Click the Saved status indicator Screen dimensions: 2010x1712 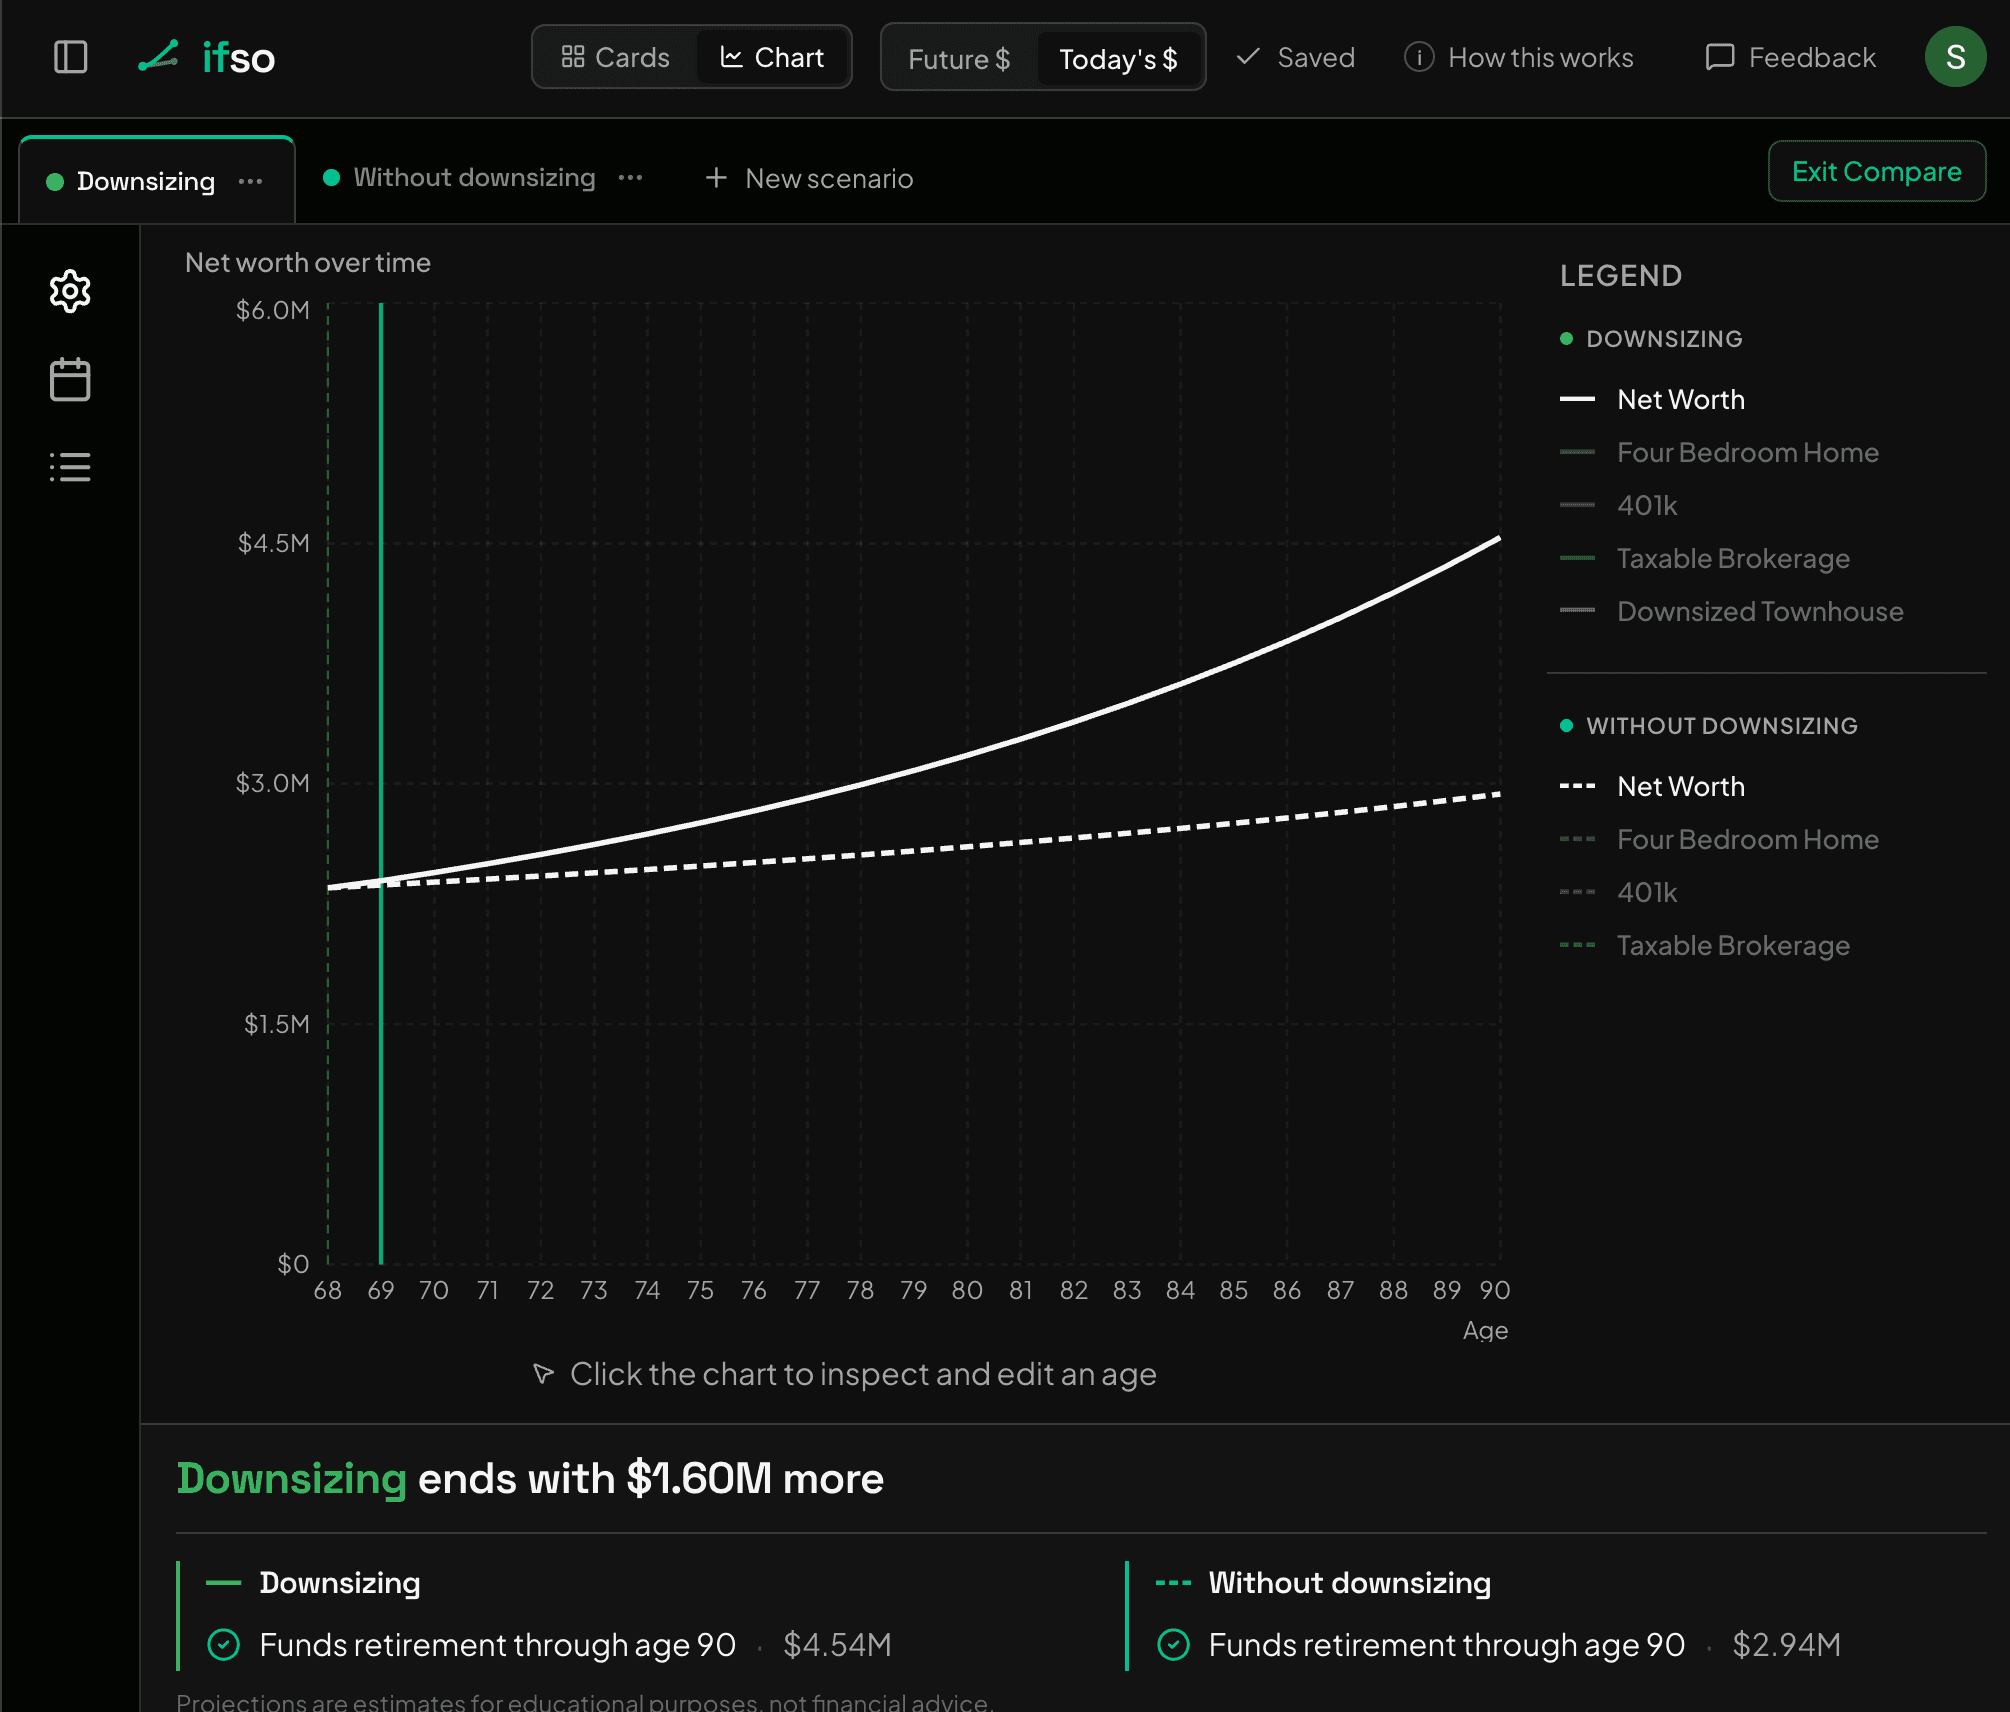(x=1296, y=57)
